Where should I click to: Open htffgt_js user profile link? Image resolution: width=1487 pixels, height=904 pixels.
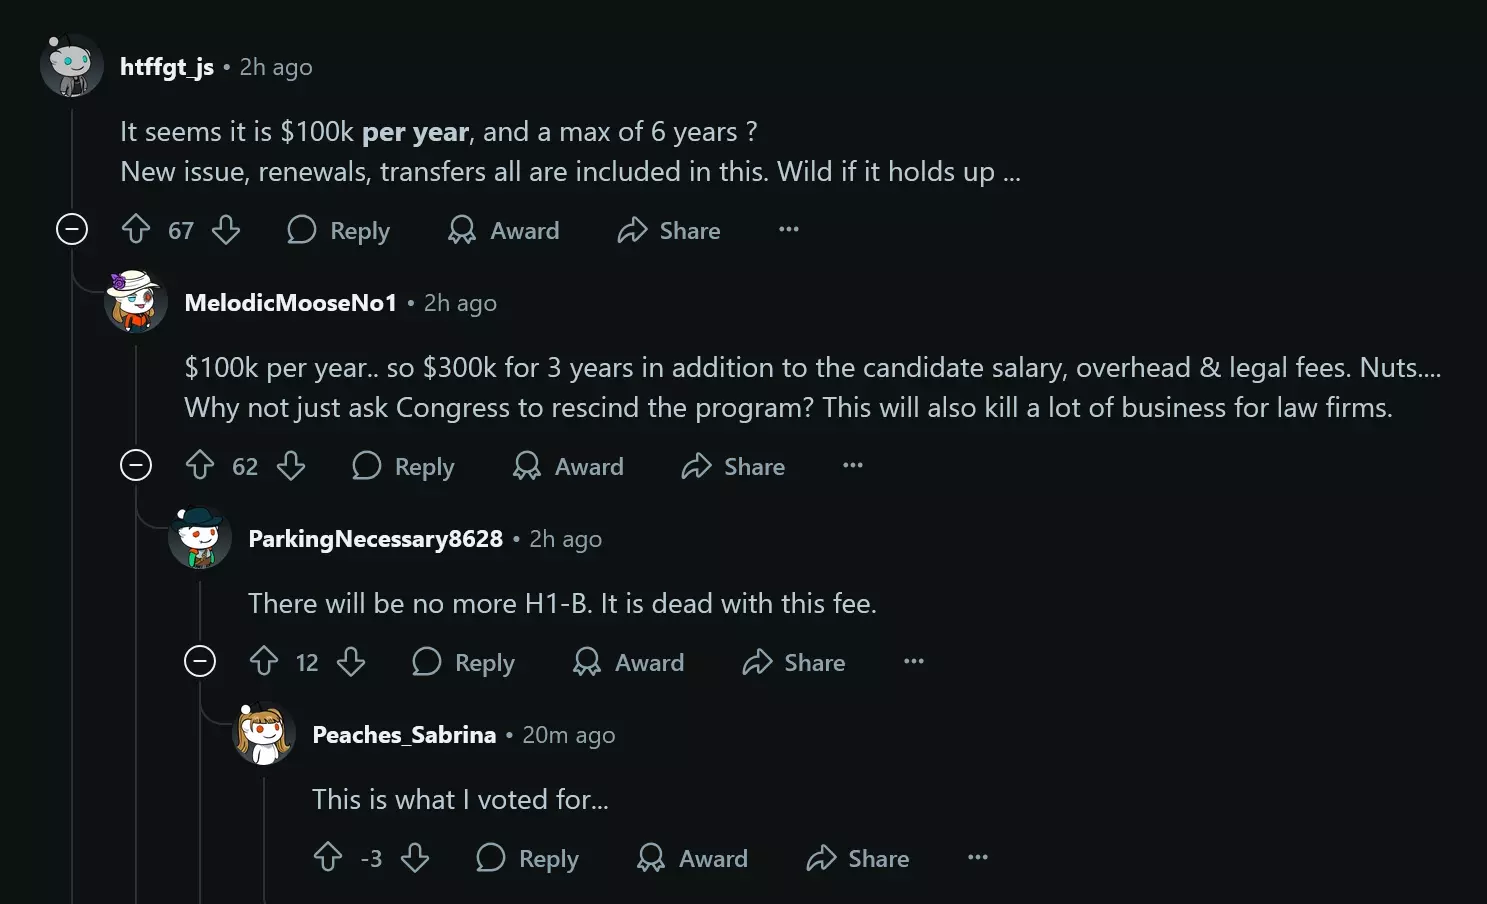pos(167,67)
